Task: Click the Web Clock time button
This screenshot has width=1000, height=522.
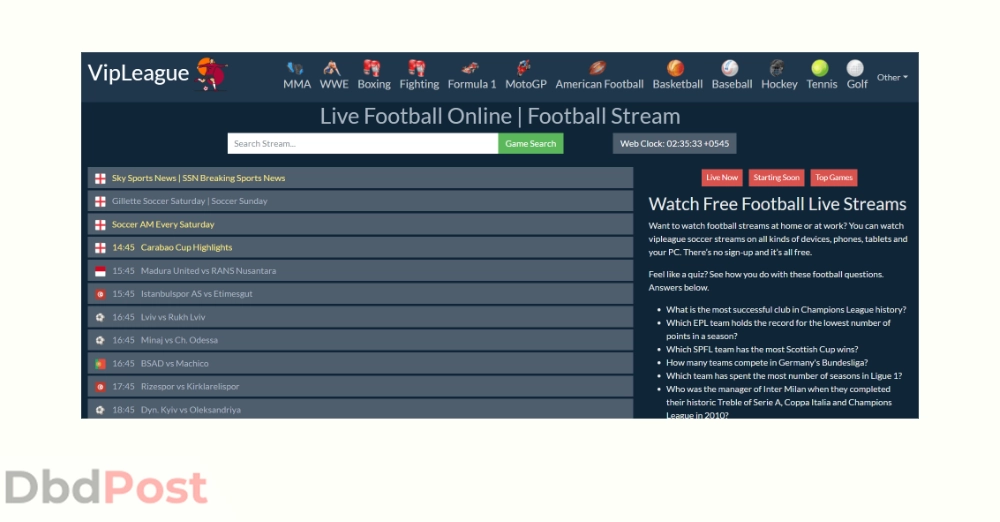Action: [674, 144]
